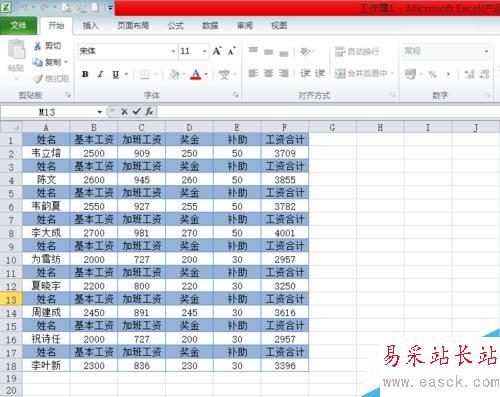Select row 13 header
This screenshot has height=397, width=500.
click(x=11, y=300)
